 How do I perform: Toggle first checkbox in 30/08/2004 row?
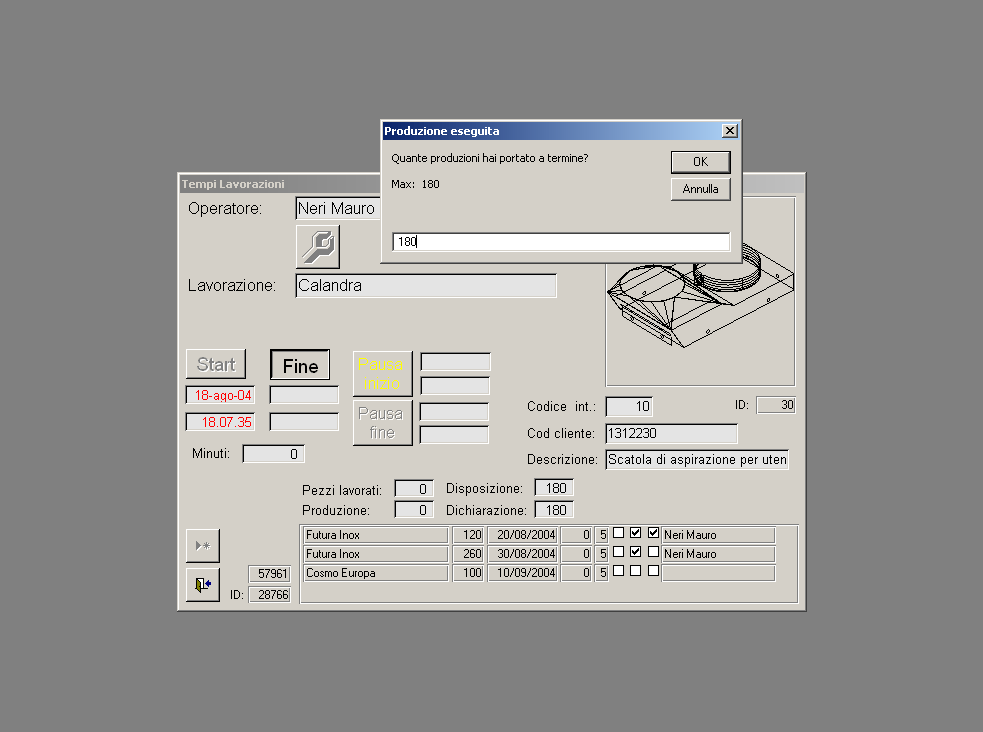[618, 552]
